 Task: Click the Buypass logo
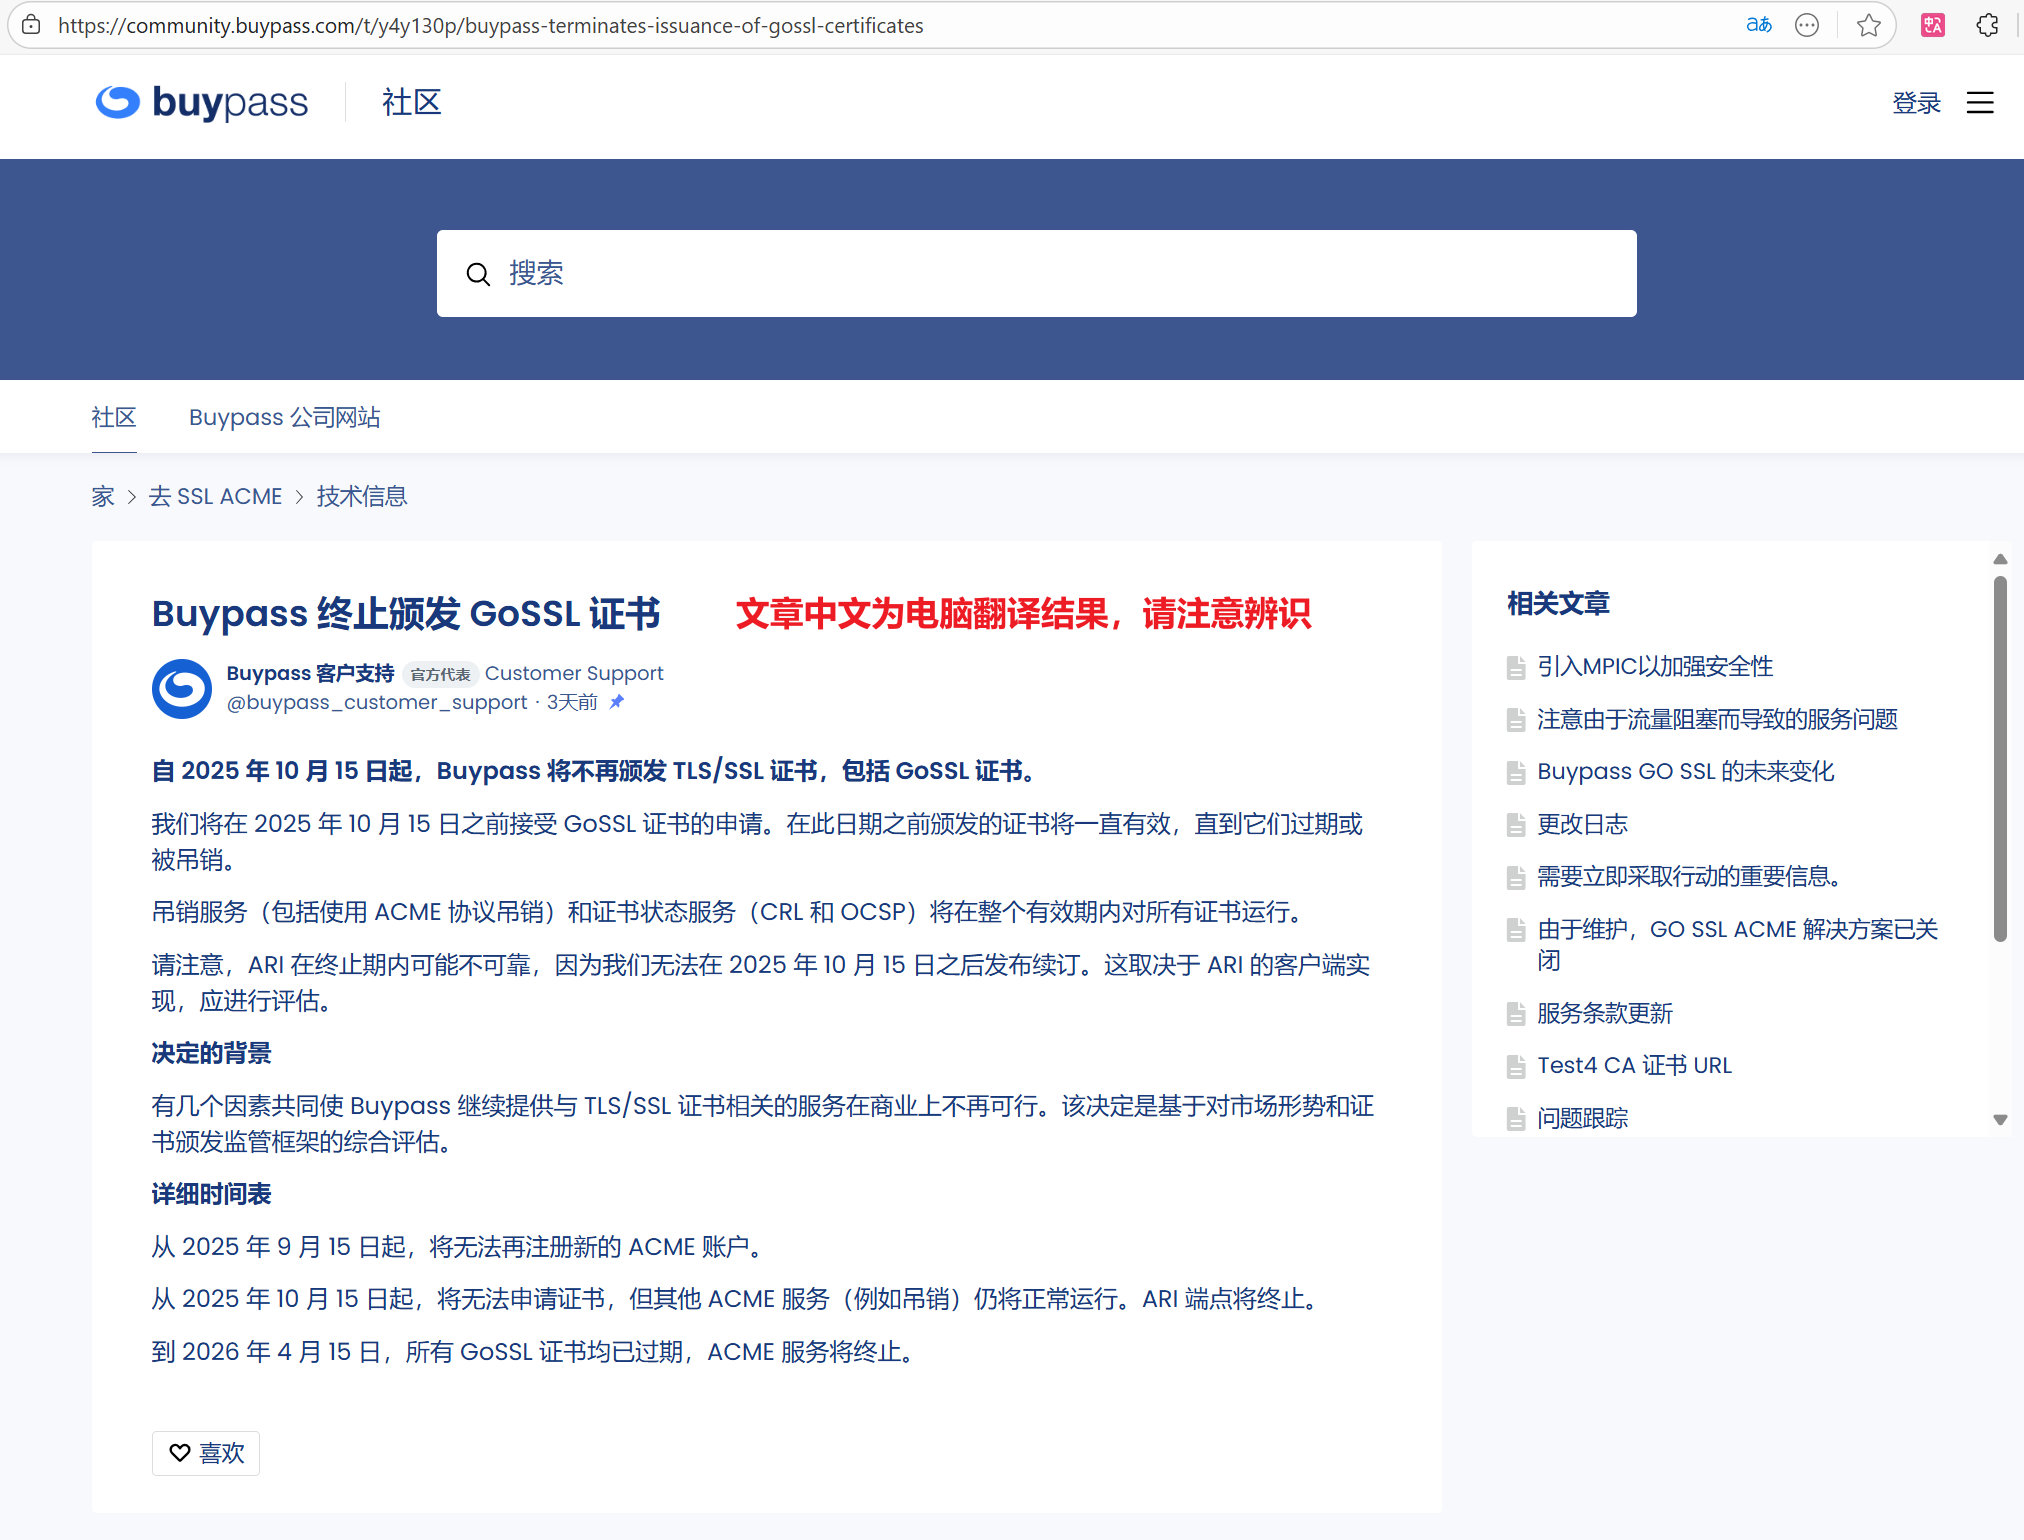click(x=202, y=102)
